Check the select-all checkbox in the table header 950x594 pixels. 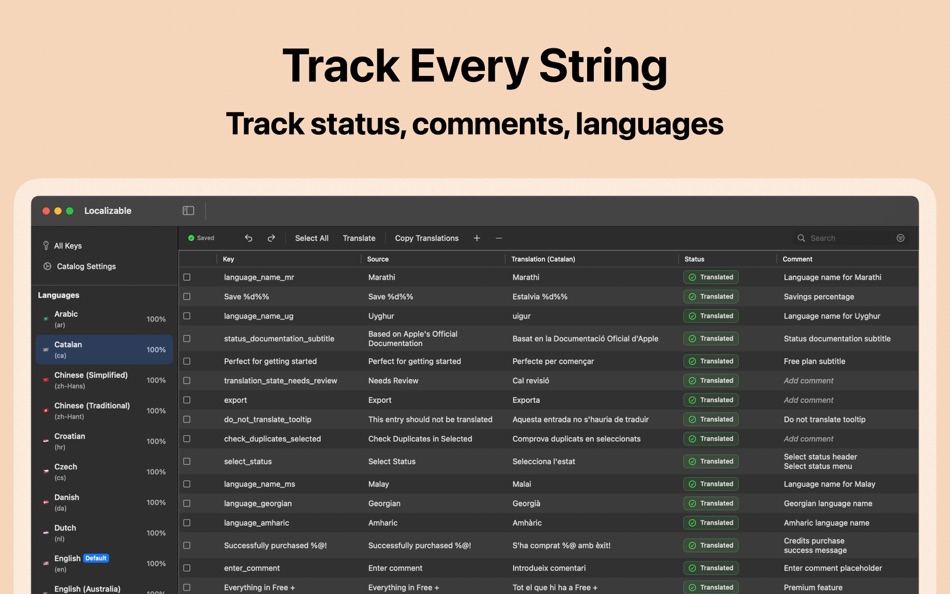coord(185,258)
